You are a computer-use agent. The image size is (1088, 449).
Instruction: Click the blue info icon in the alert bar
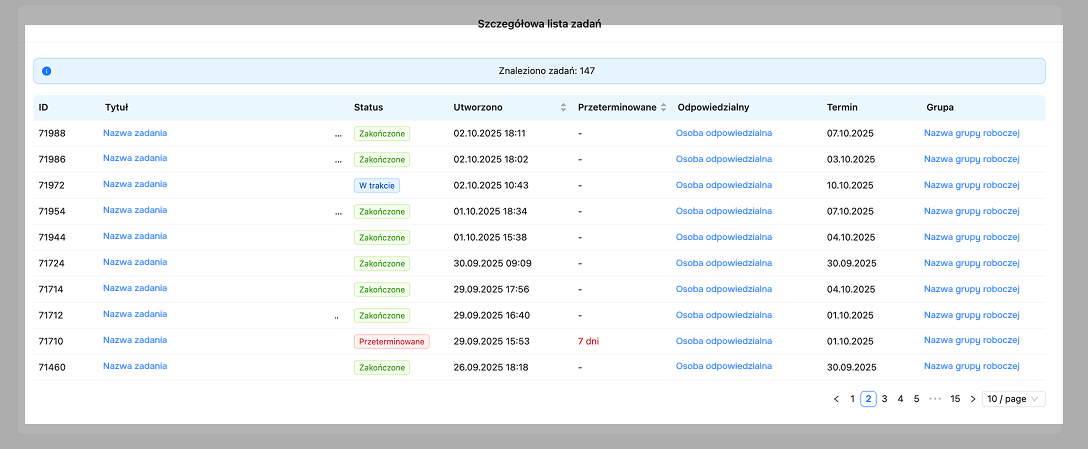click(x=46, y=71)
